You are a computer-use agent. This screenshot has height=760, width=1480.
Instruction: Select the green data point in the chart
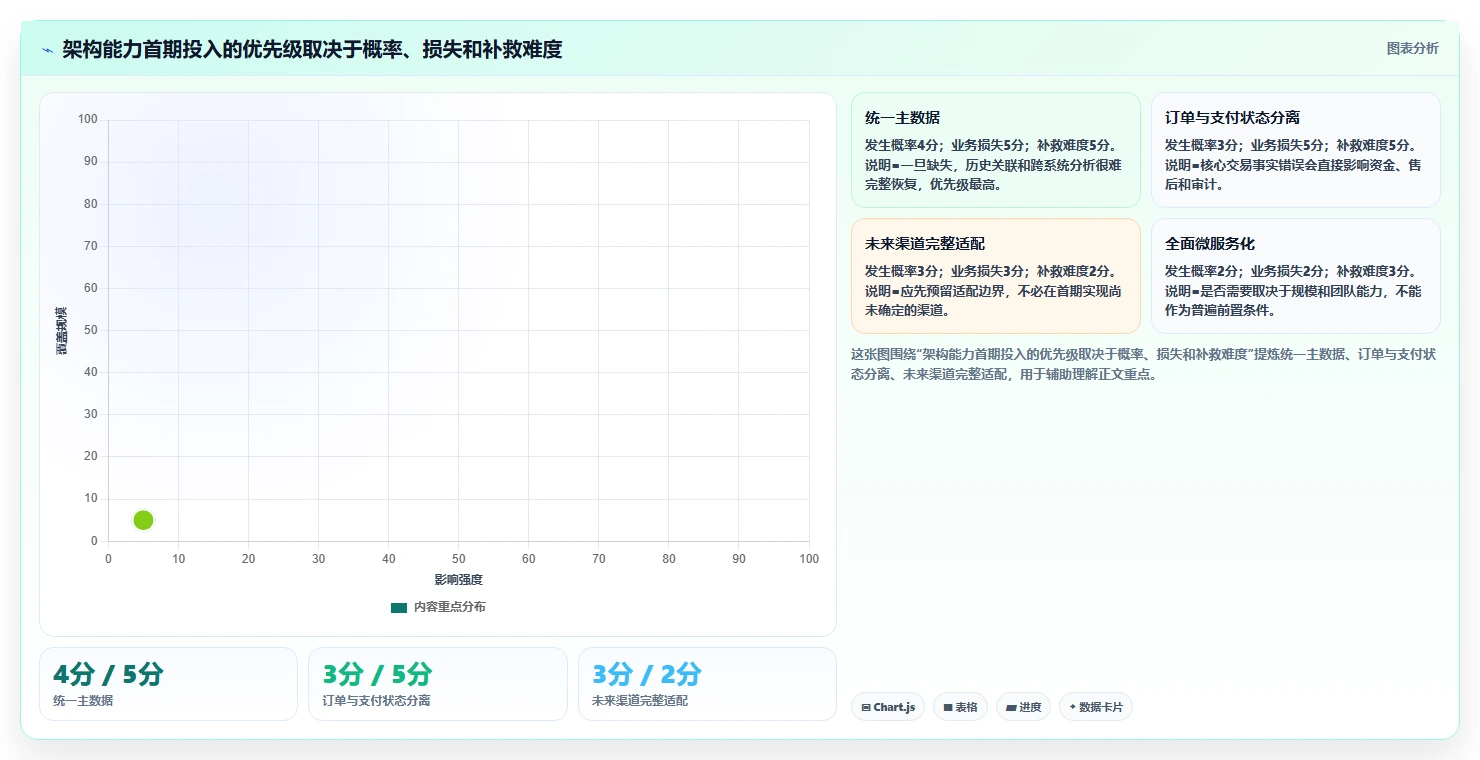point(143,520)
